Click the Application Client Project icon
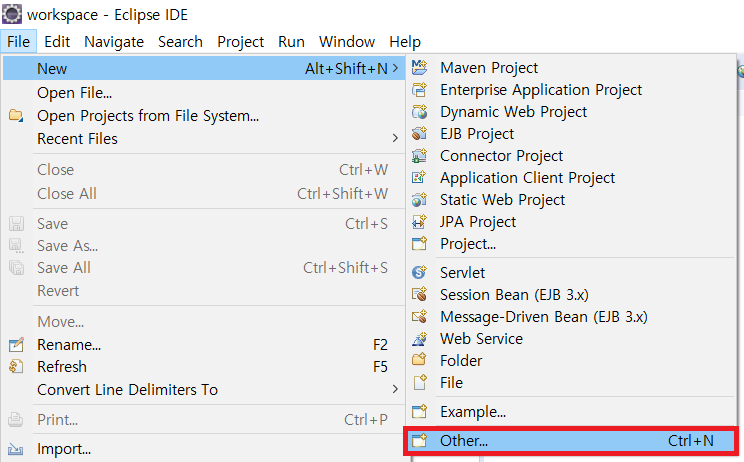This screenshot has width=744, height=462. tap(419, 177)
